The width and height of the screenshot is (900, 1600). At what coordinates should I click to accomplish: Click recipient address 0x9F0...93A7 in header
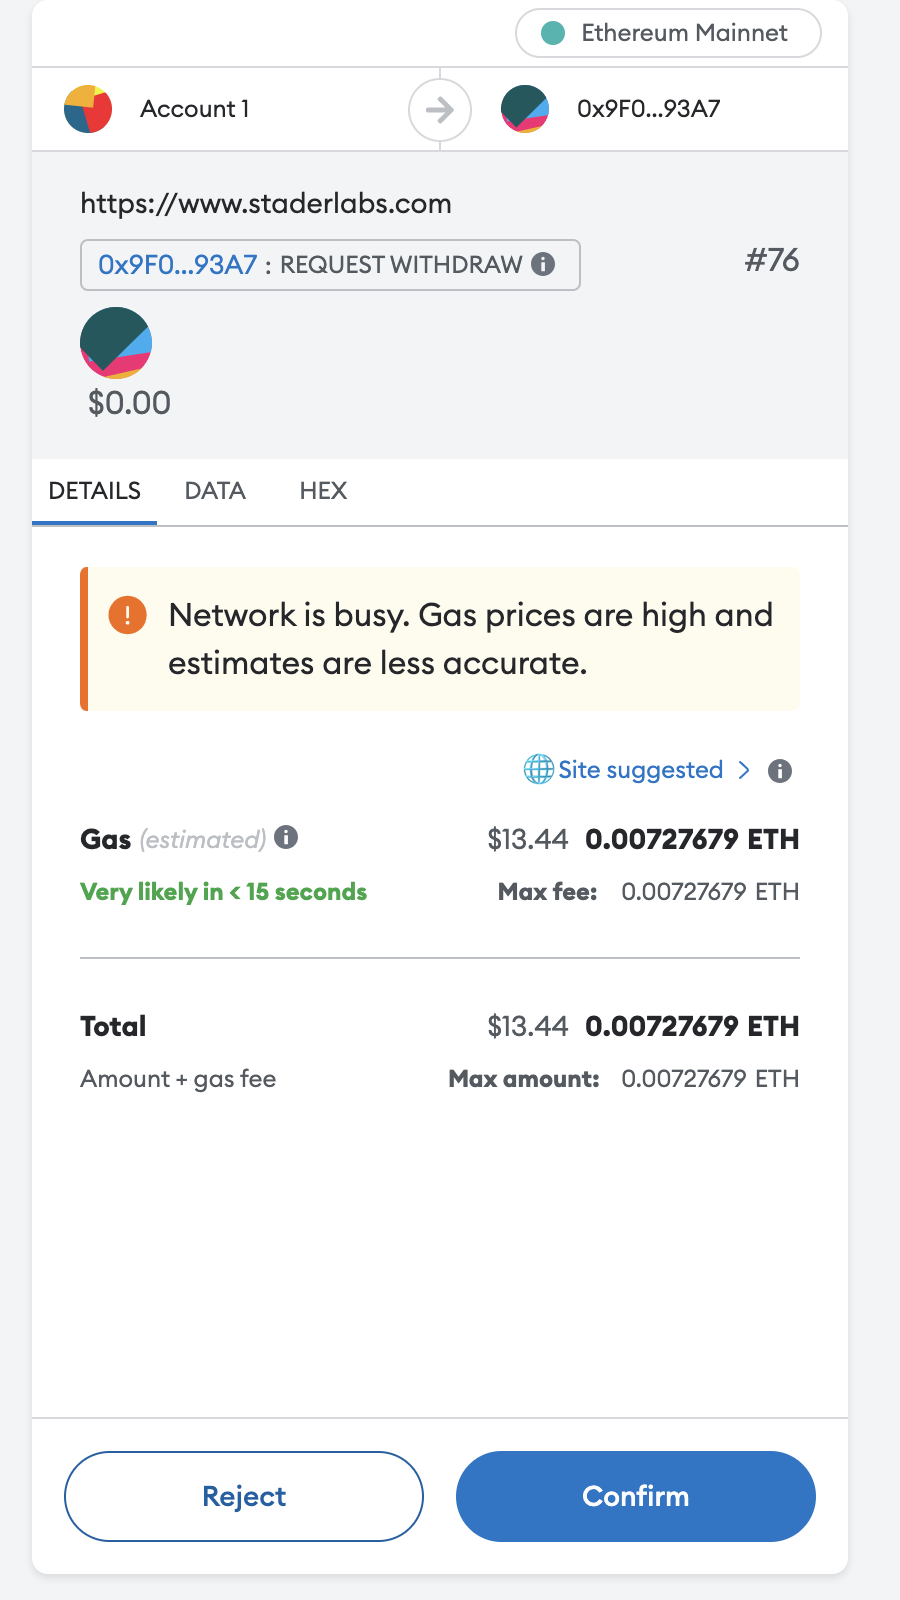point(648,109)
